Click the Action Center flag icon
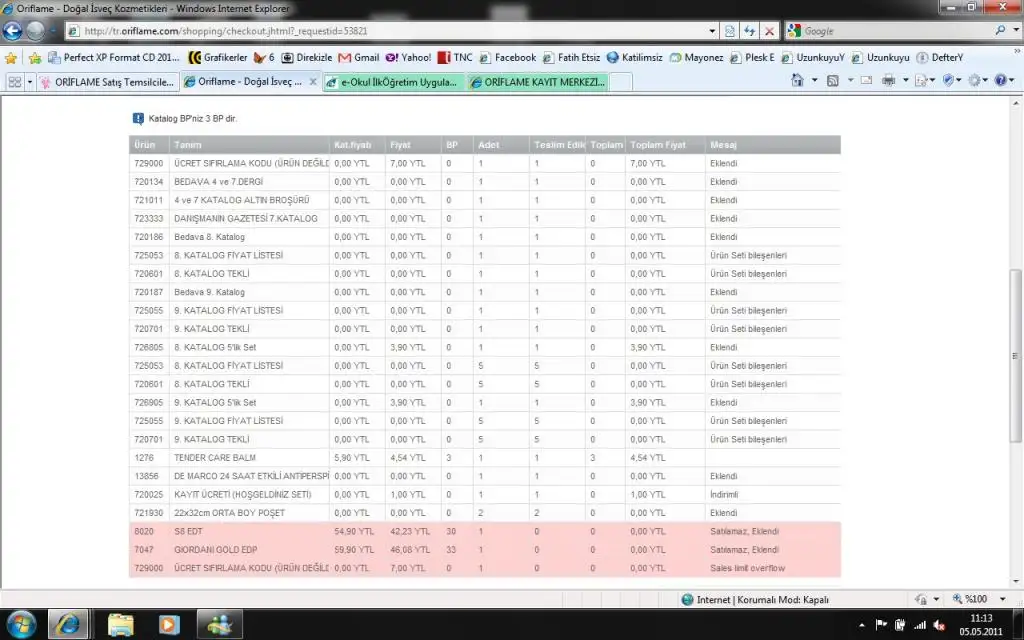 tap(881, 625)
